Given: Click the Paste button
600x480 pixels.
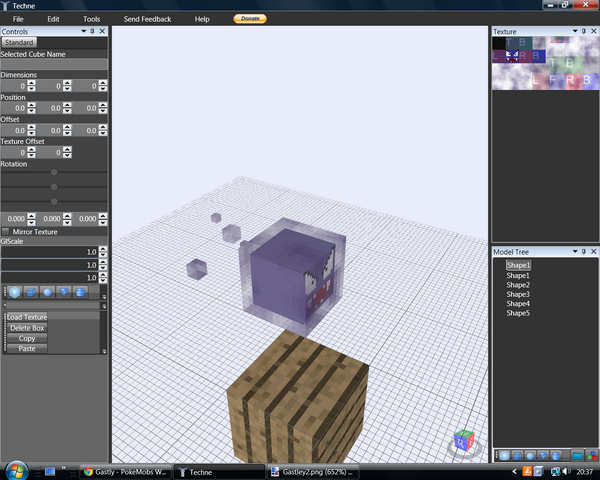Looking at the screenshot, I should pyautogui.click(x=27, y=349).
